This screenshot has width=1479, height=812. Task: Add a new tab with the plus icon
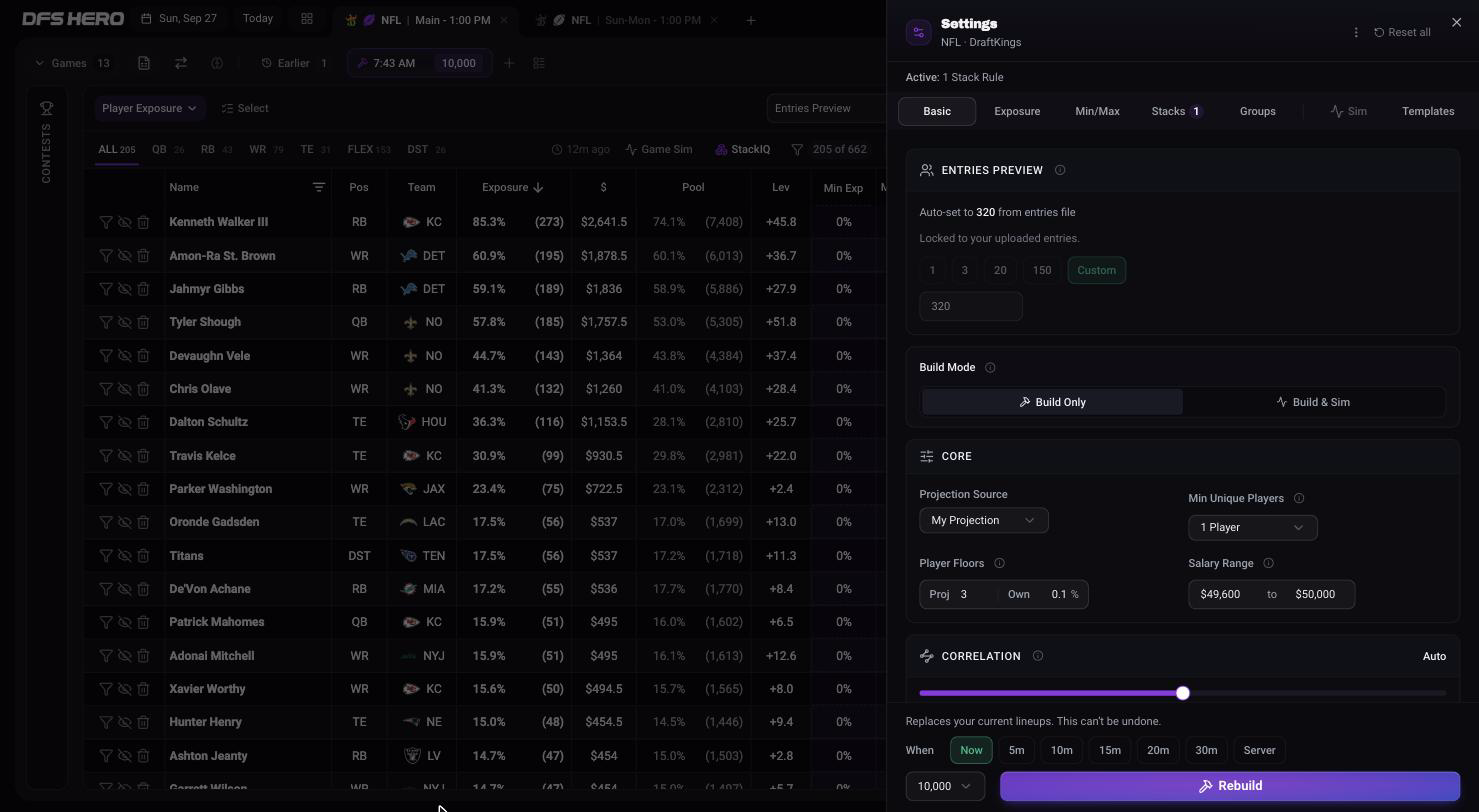(x=751, y=20)
